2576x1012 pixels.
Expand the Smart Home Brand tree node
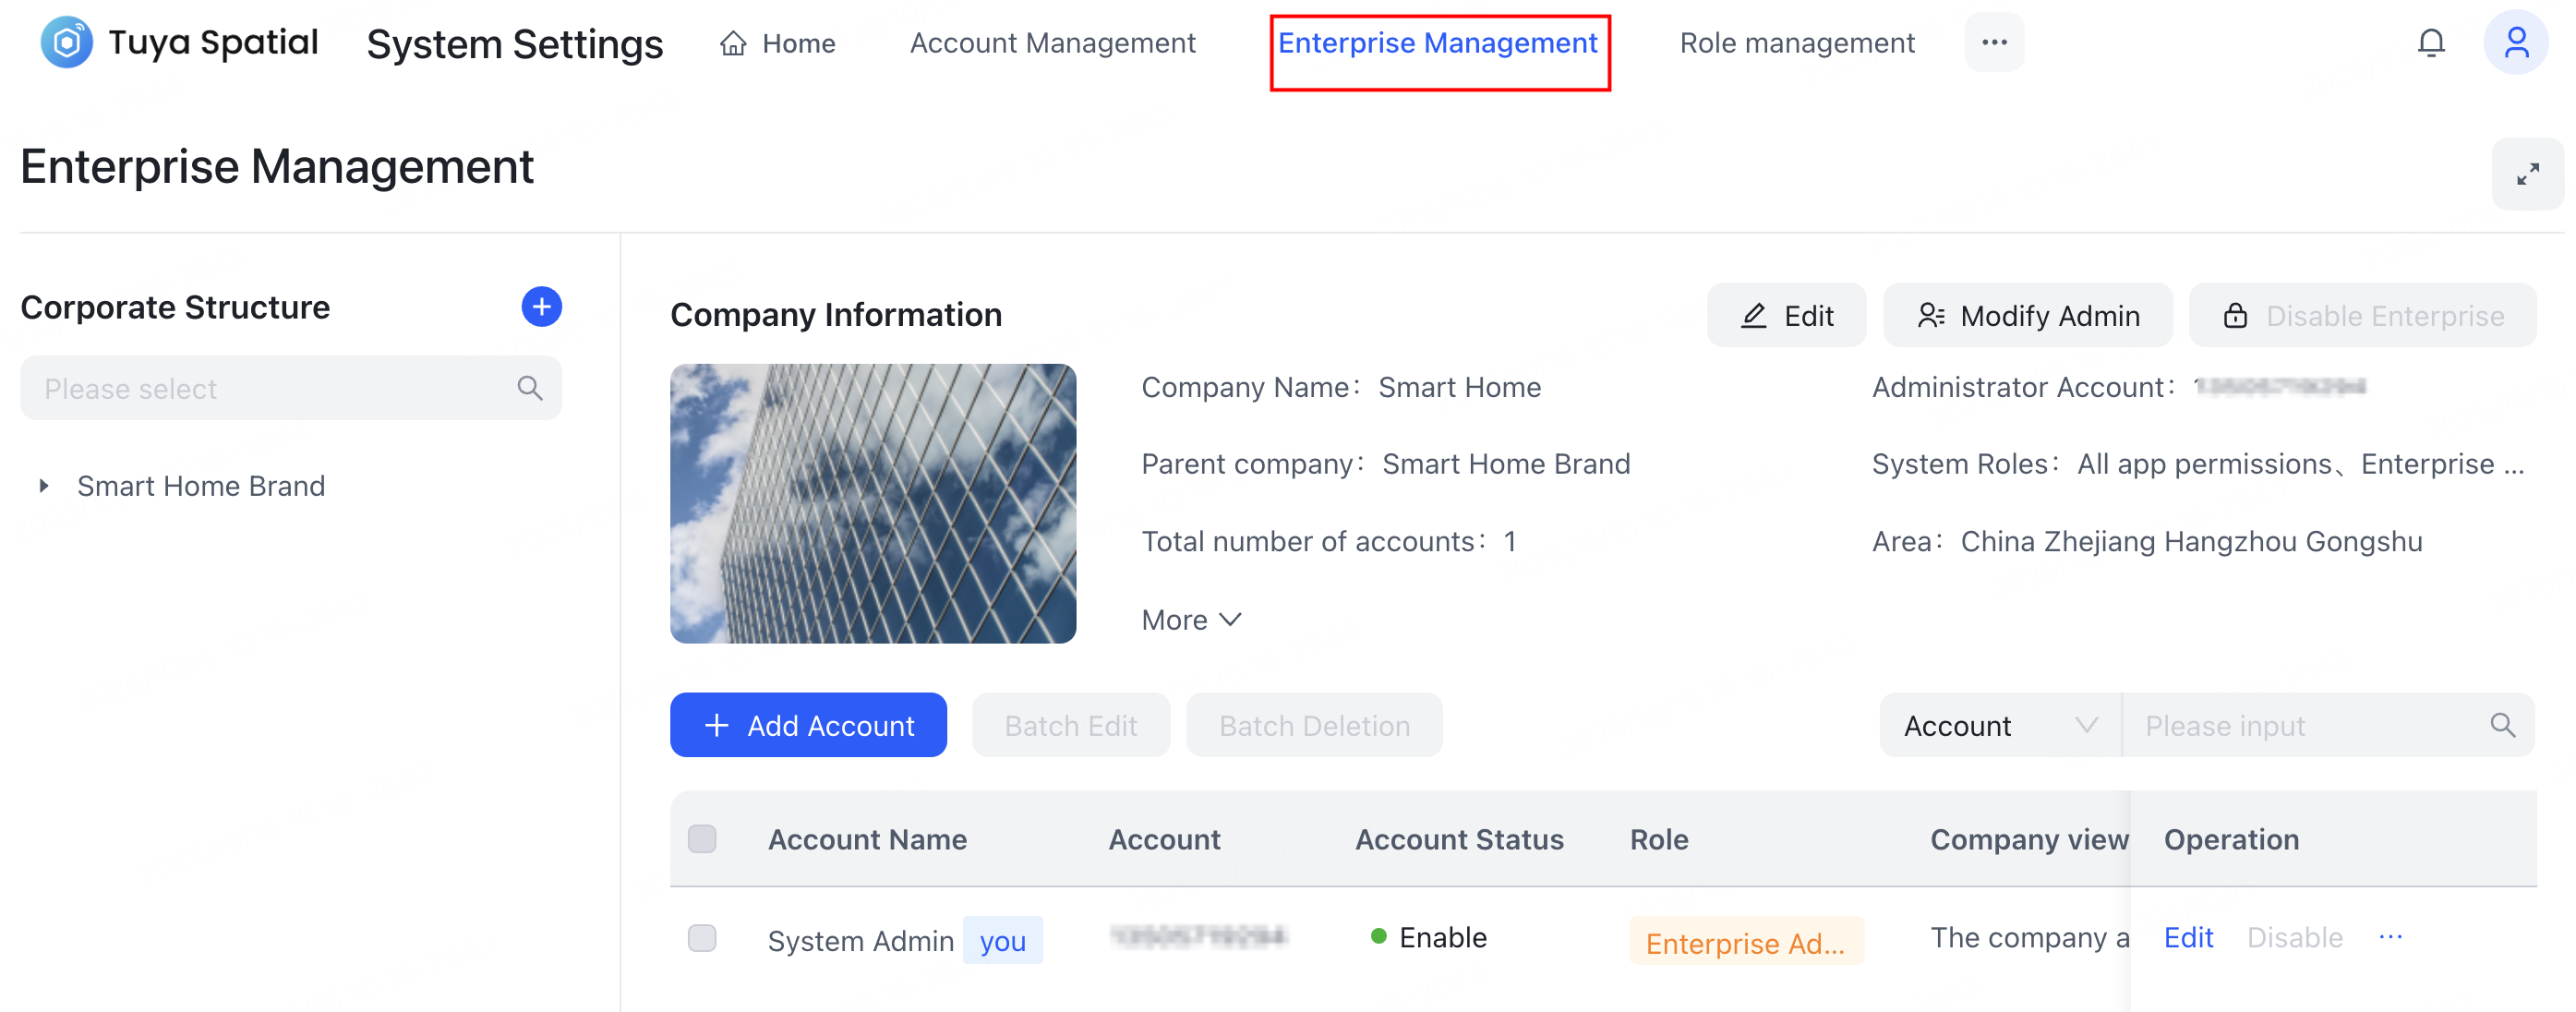(44, 486)
